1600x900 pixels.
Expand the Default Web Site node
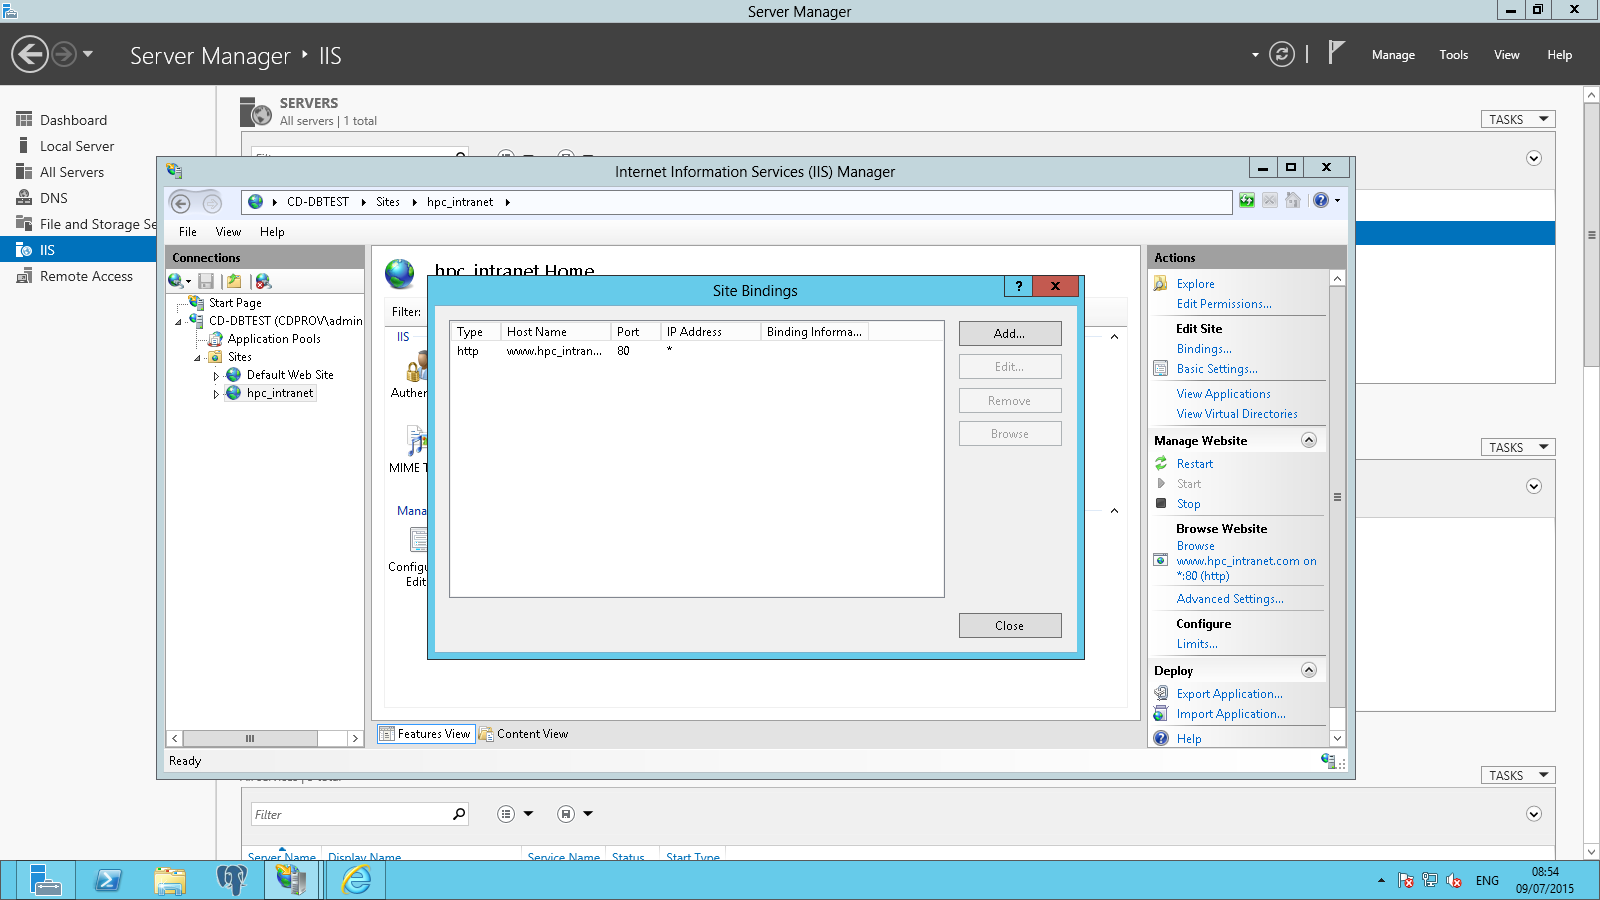tap(216, 376)
